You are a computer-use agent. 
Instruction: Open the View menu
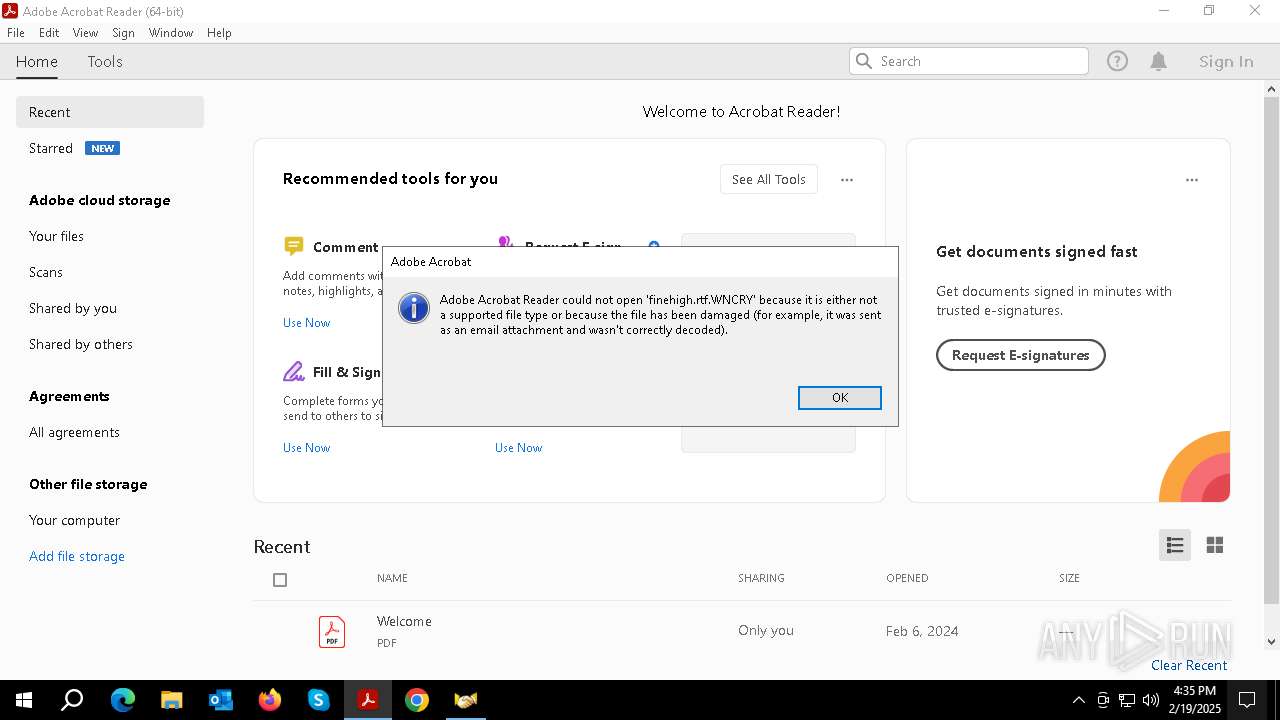point(86,33)
